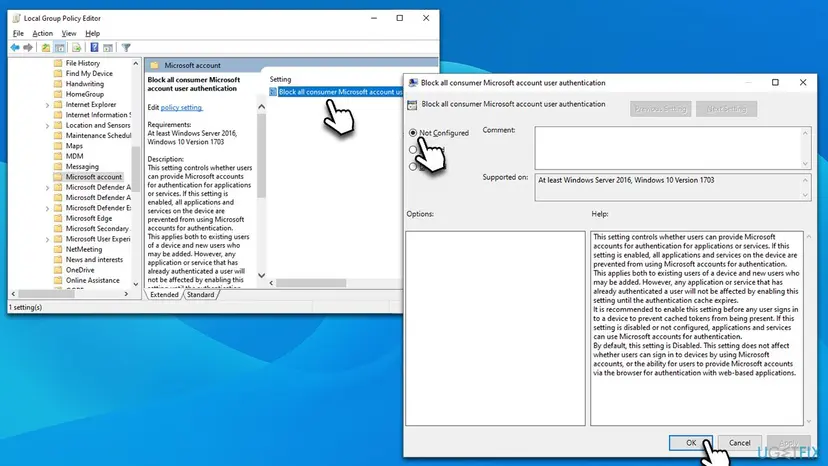Click the Microsoft Edge folder icon

[x=58, y=218]
